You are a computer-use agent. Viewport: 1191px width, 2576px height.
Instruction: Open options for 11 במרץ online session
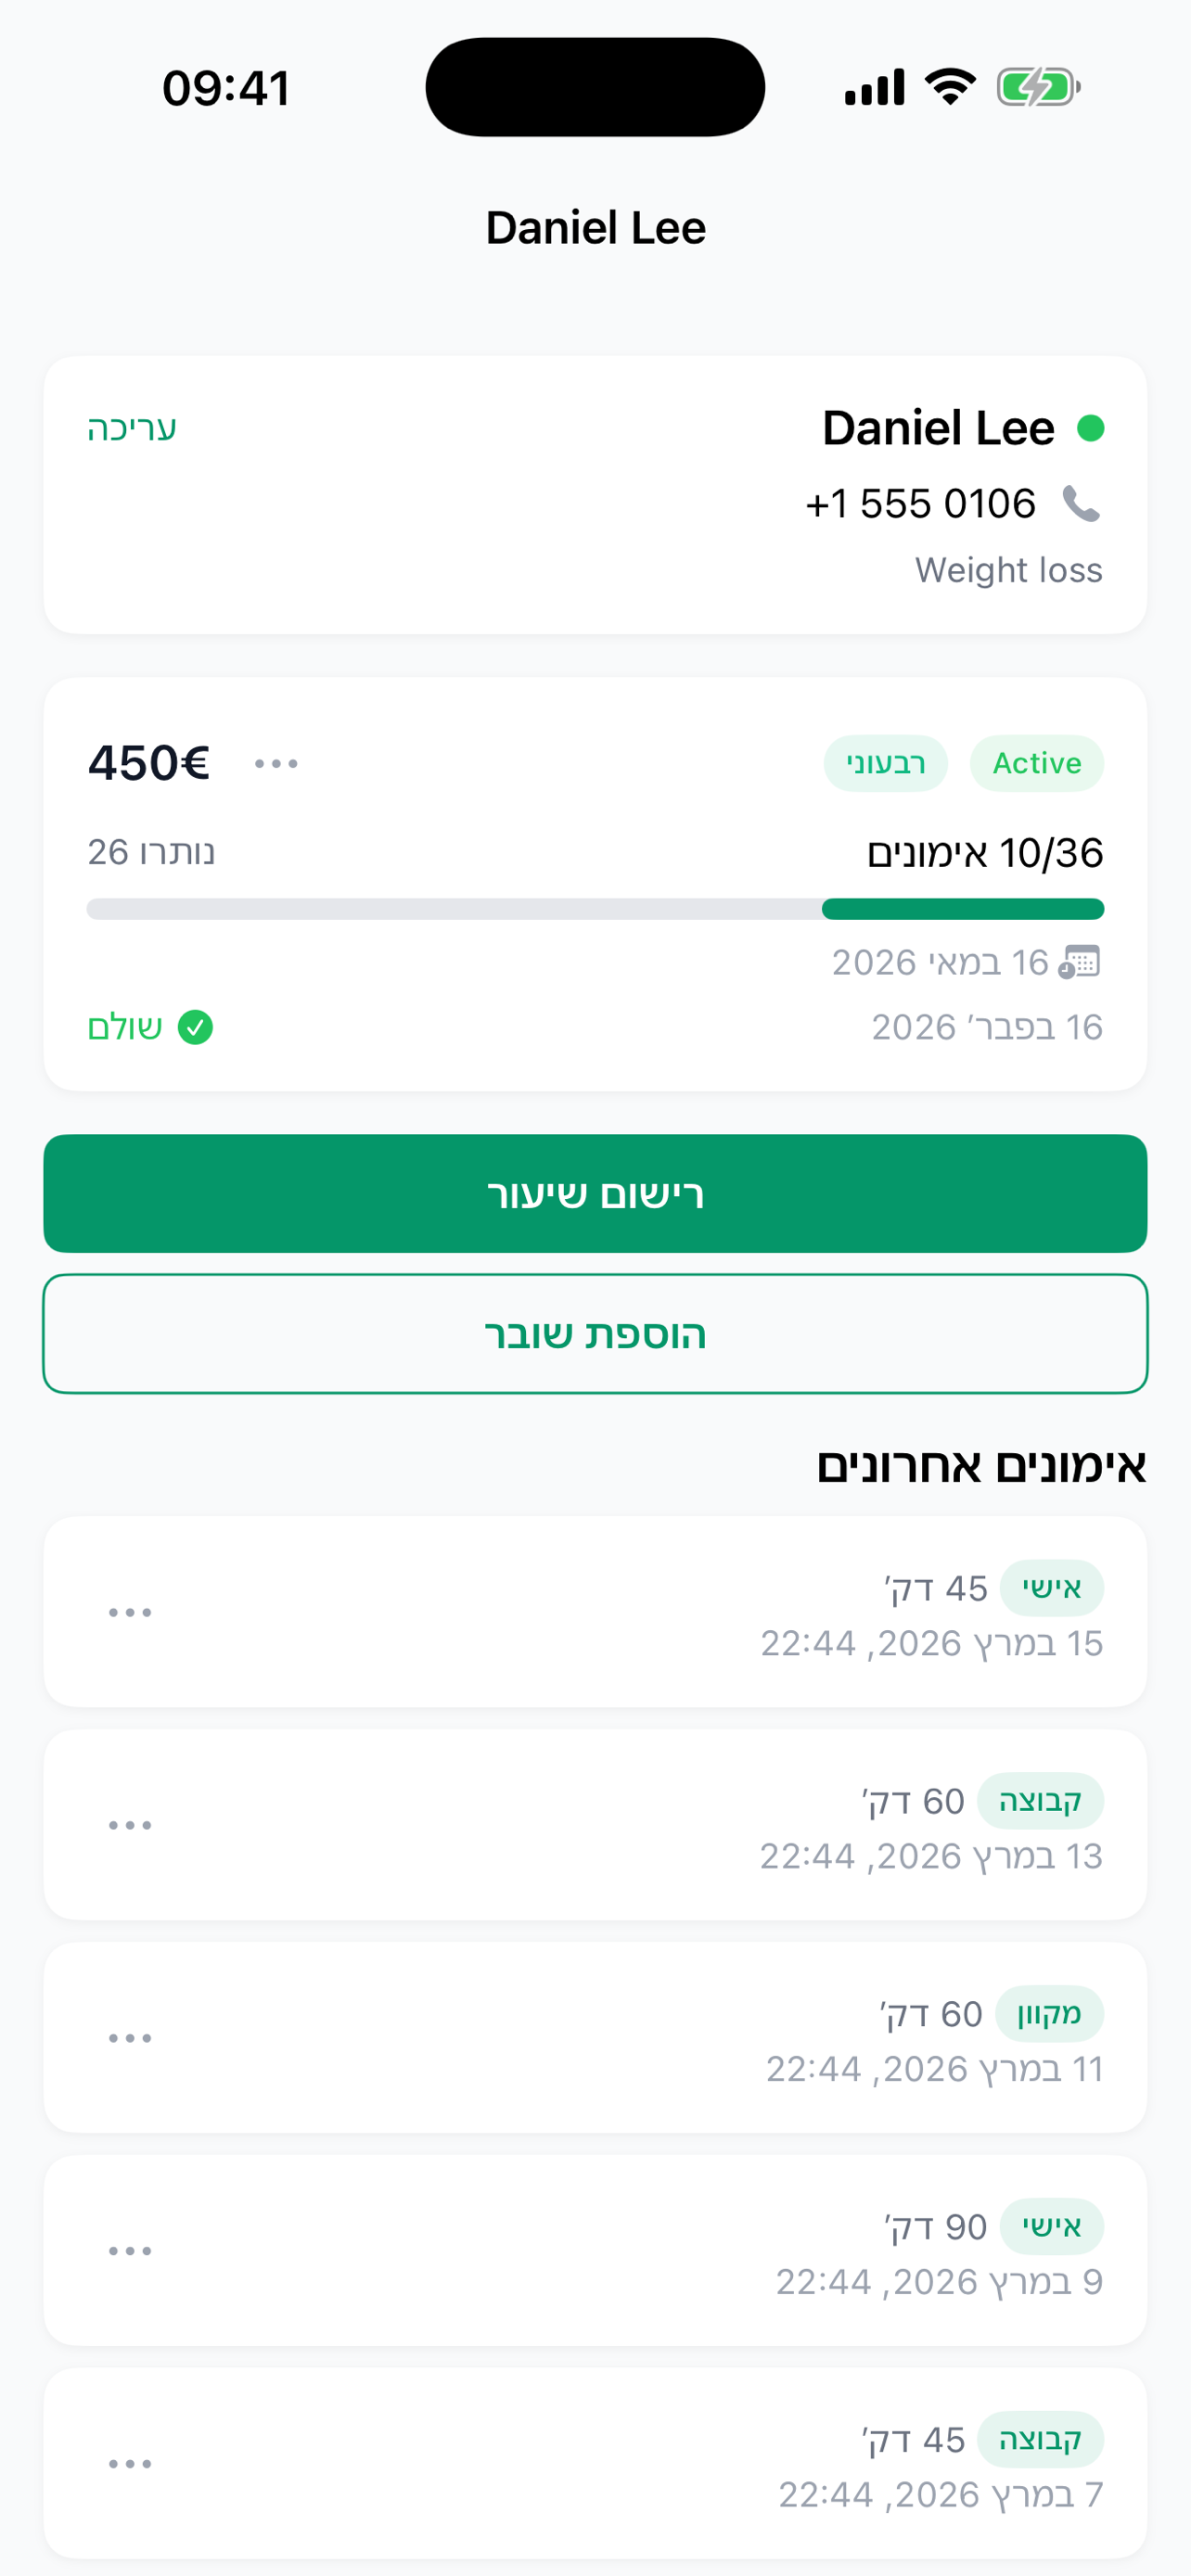[x=130, y=2038]
